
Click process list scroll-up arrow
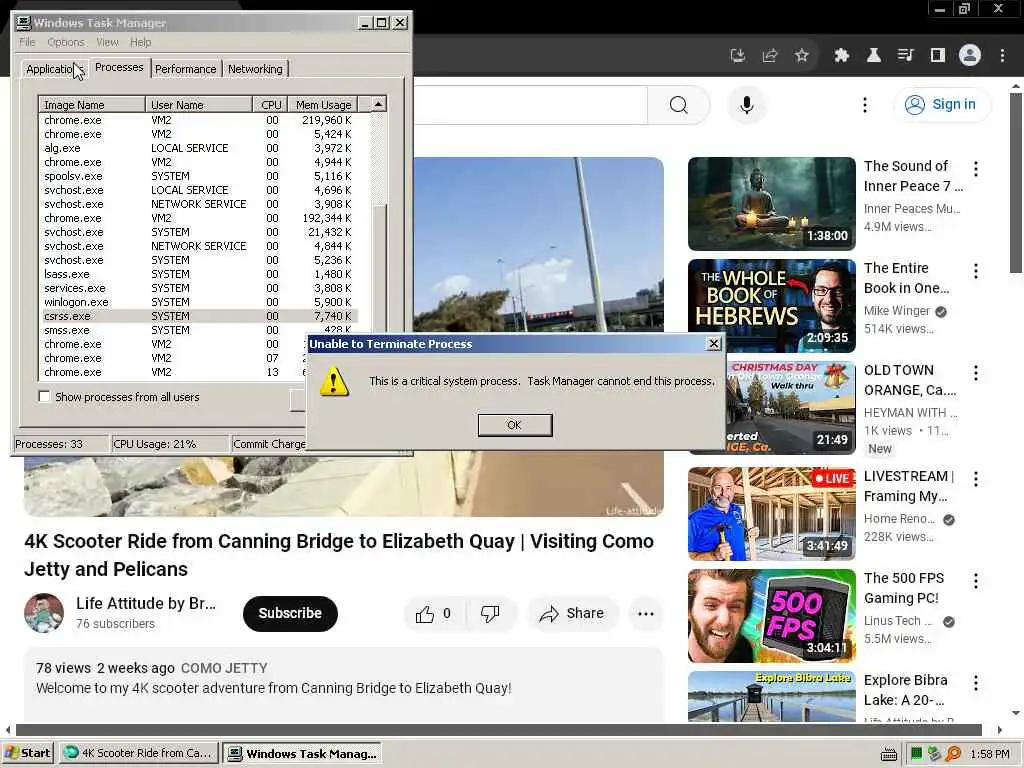point(379,104)
